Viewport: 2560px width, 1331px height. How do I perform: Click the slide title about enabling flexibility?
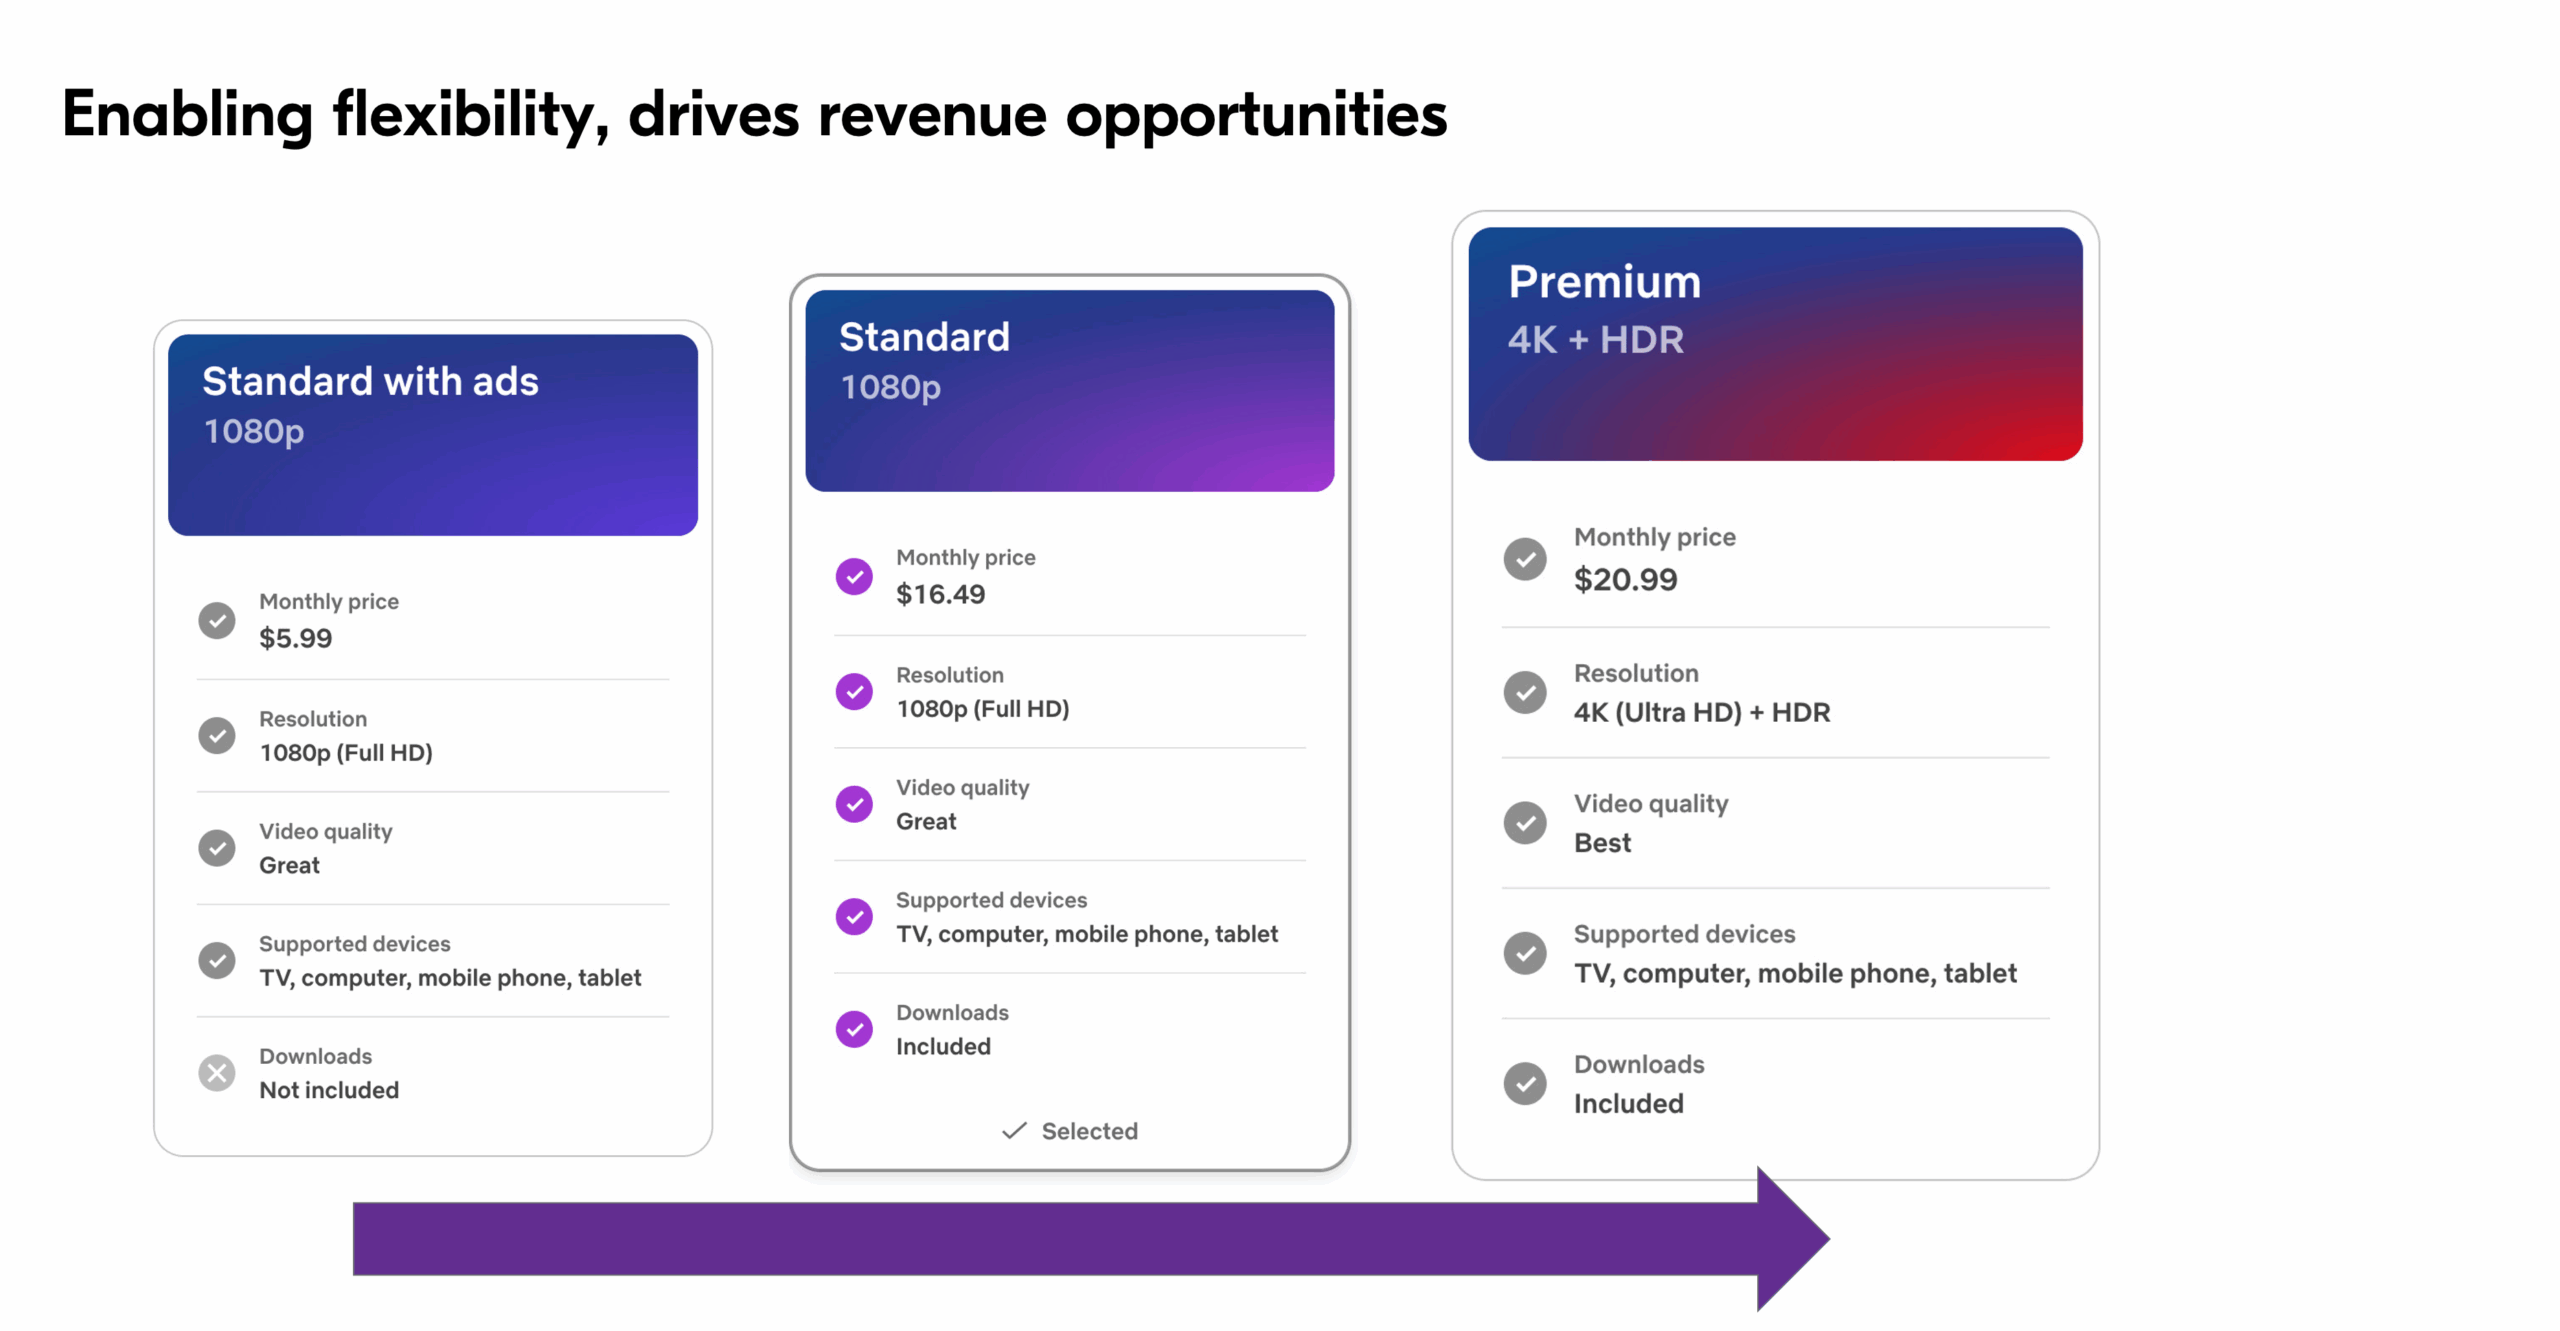click(x=754, y=114)
